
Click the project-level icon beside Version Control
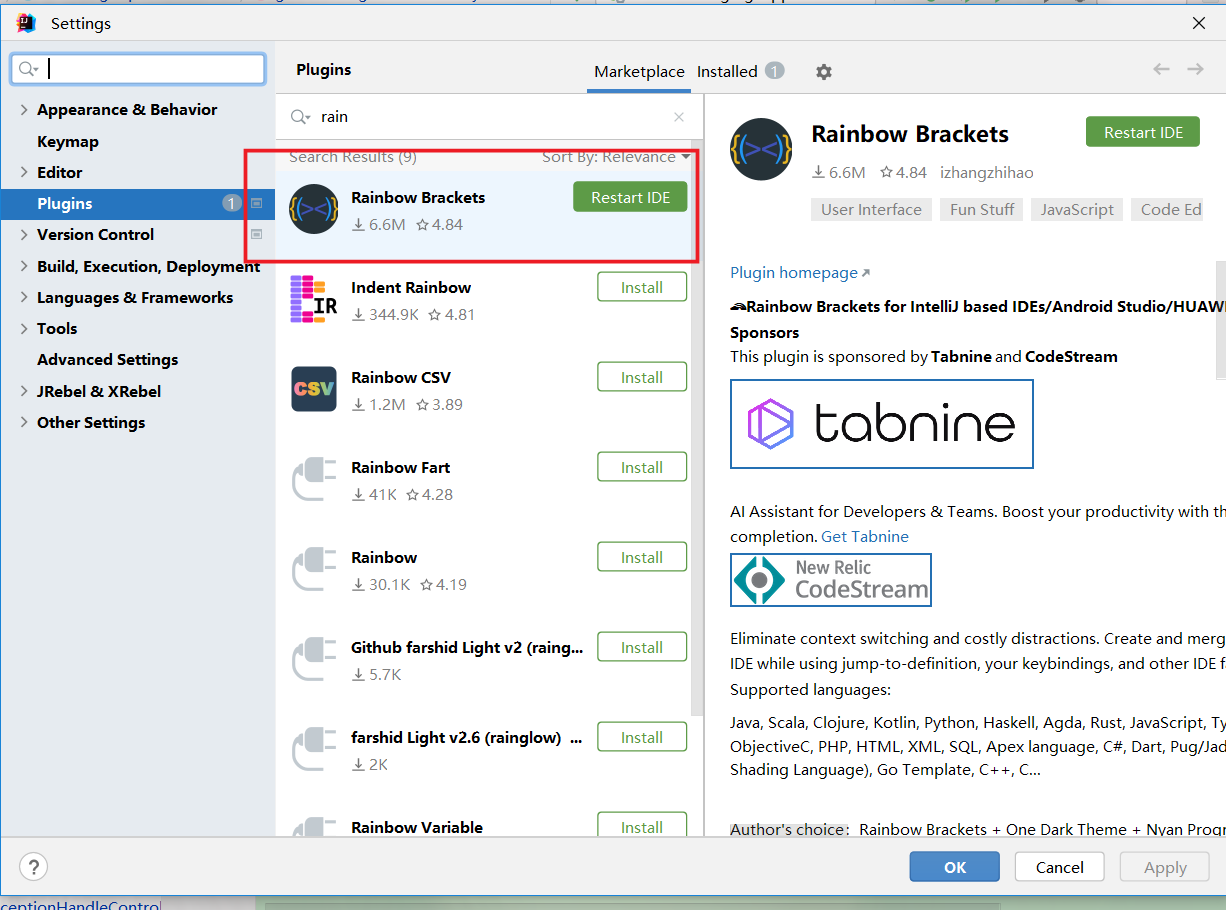pos(256,234)
